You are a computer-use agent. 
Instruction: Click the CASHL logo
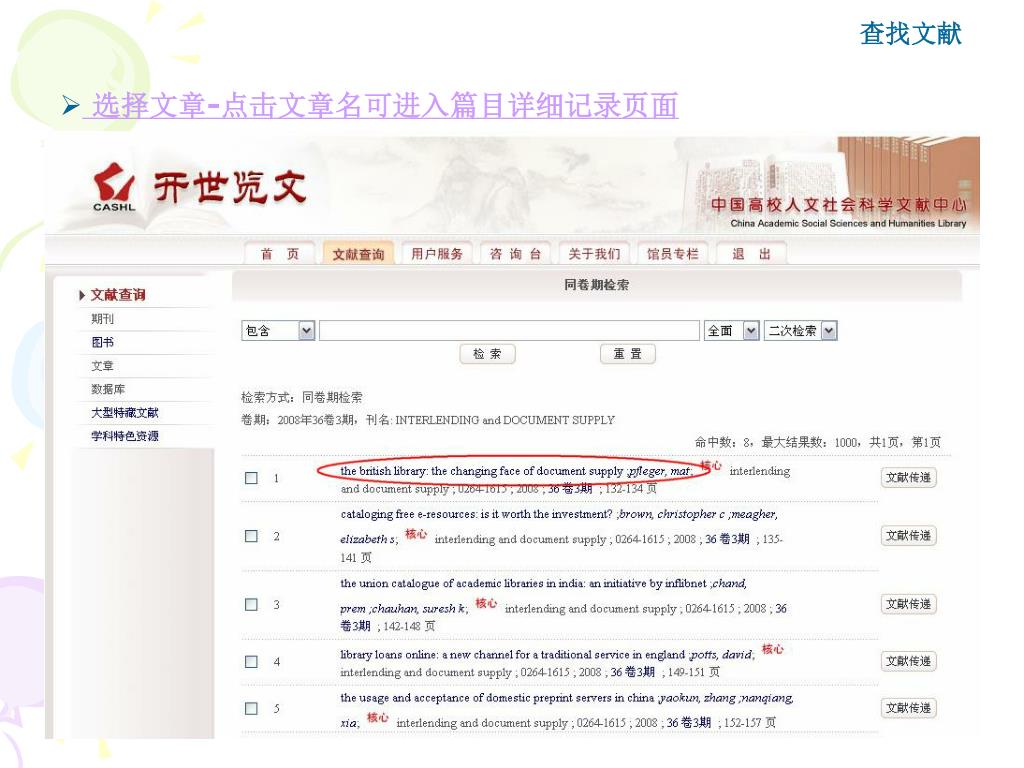[x=114, y=187]
